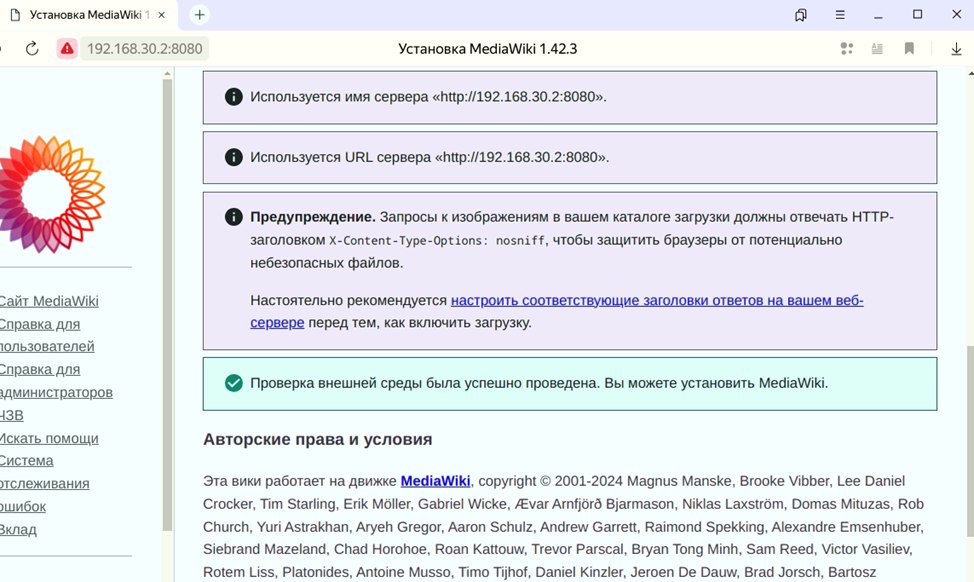This screenshot has width=974, height=582.
Task: Click the MediaWiki sunflower logo
Action: tap(52, 194)
